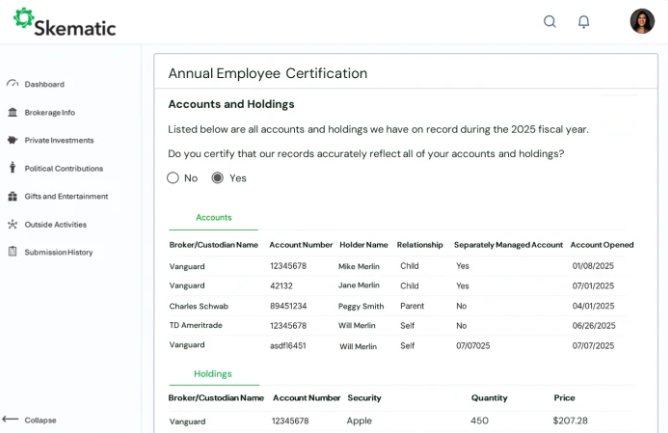This screenshot has height=433, width=668.
Task: Click the Account Opened column header
Action: 601,245
